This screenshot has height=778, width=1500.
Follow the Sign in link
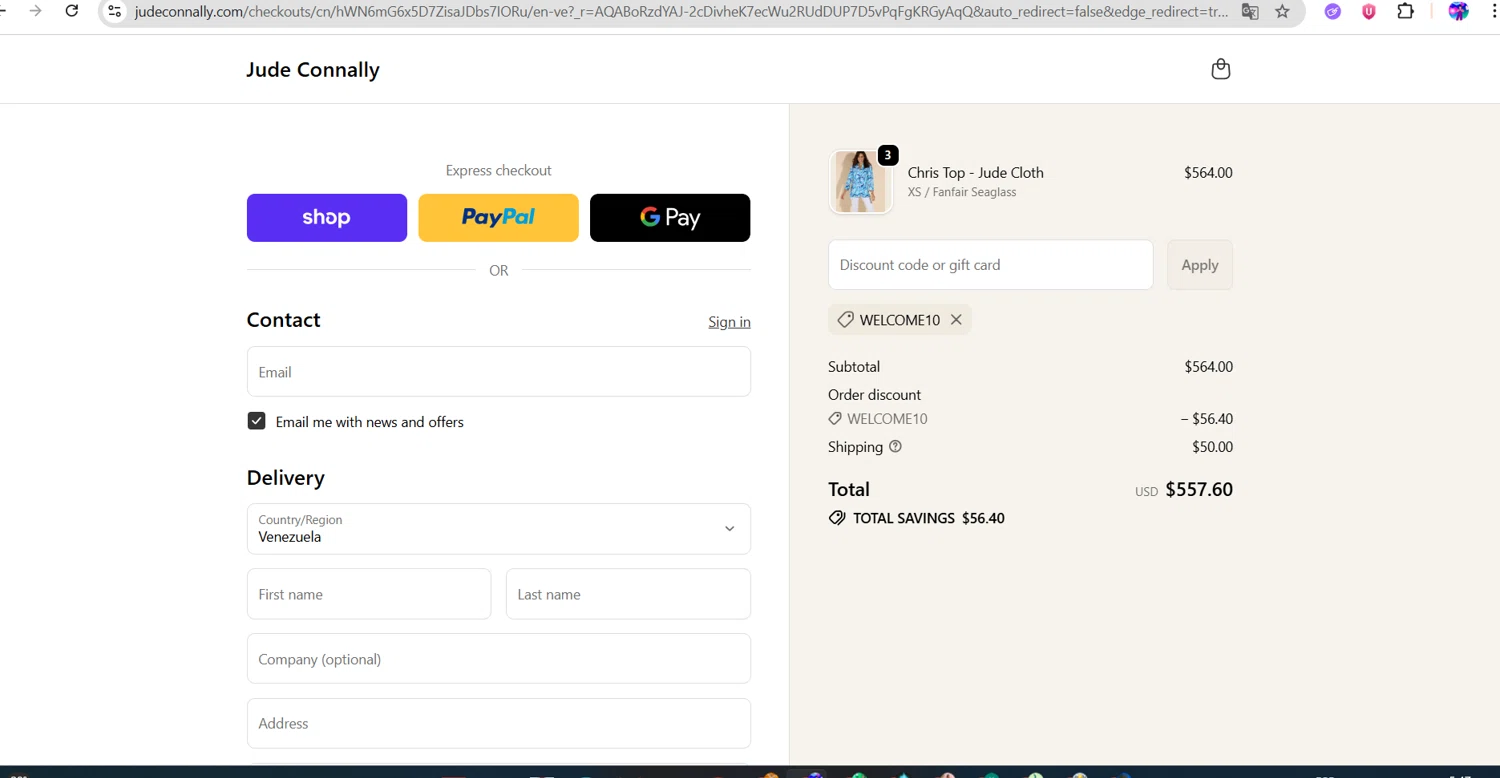click(x=729, y=322)
